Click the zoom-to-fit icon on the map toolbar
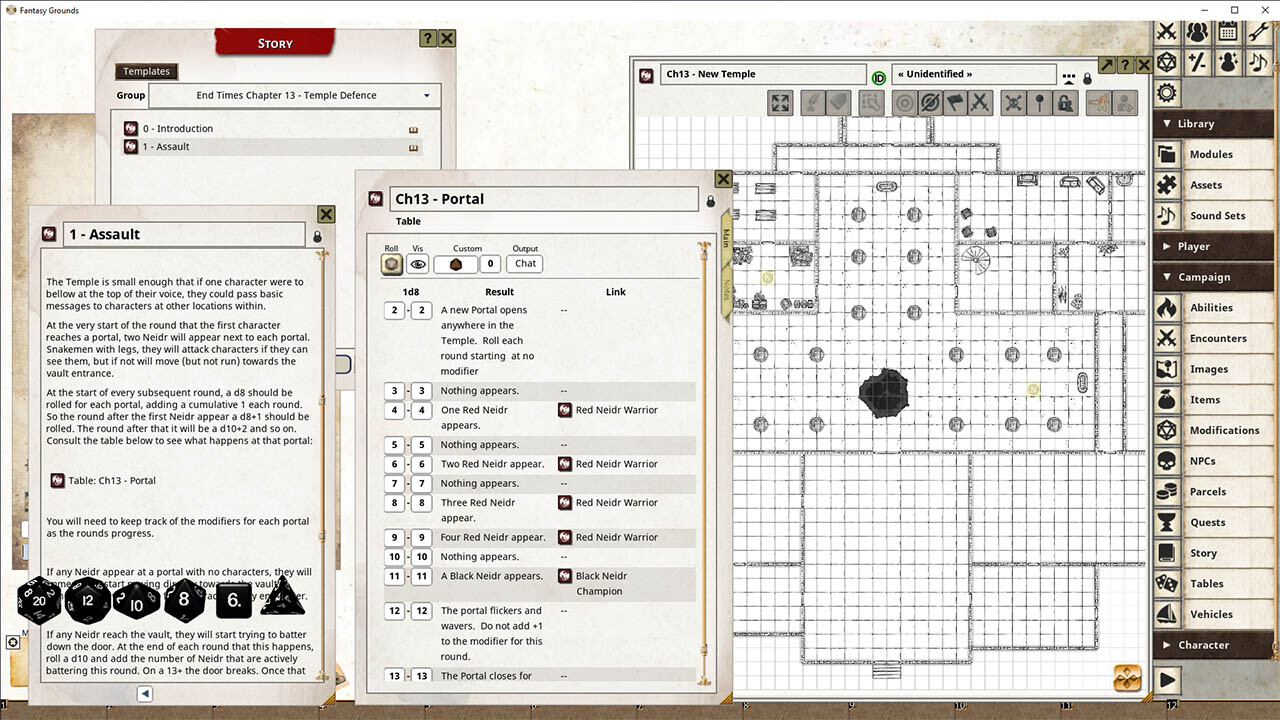The height and width of the screenshot is (720, 1280). 780,103
